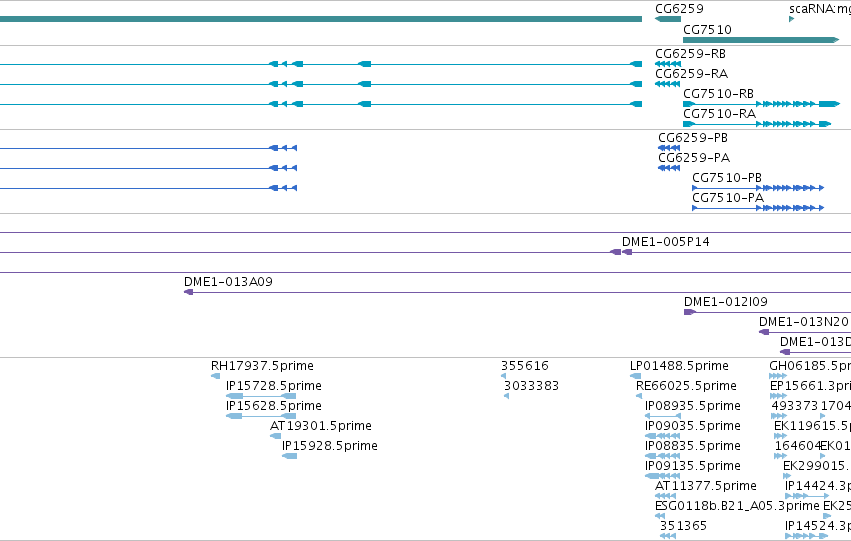Screen dimensions: 851x541
Task: Select the 355616 arrow glyph
Action: pyautogui.click(x=503, y=376)
